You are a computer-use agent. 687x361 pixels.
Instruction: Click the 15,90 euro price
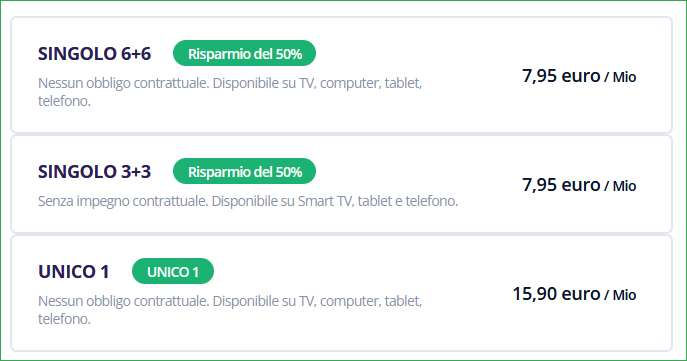click(x=556, y=294)
